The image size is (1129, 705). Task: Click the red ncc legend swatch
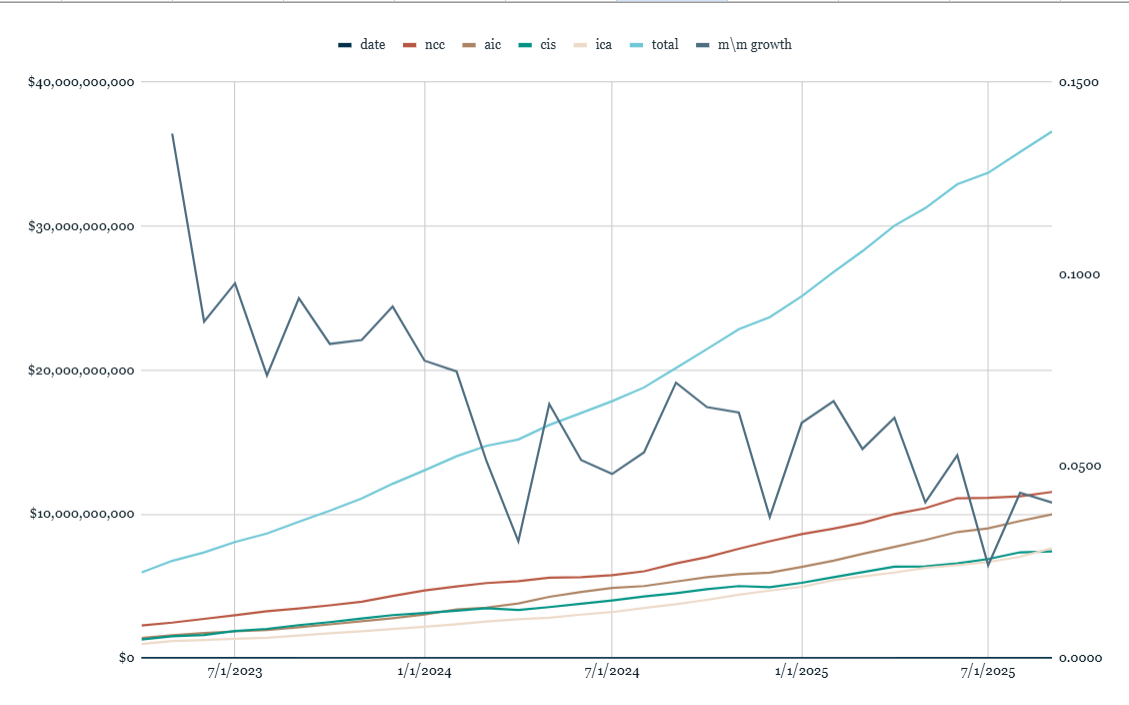[409, 45]
